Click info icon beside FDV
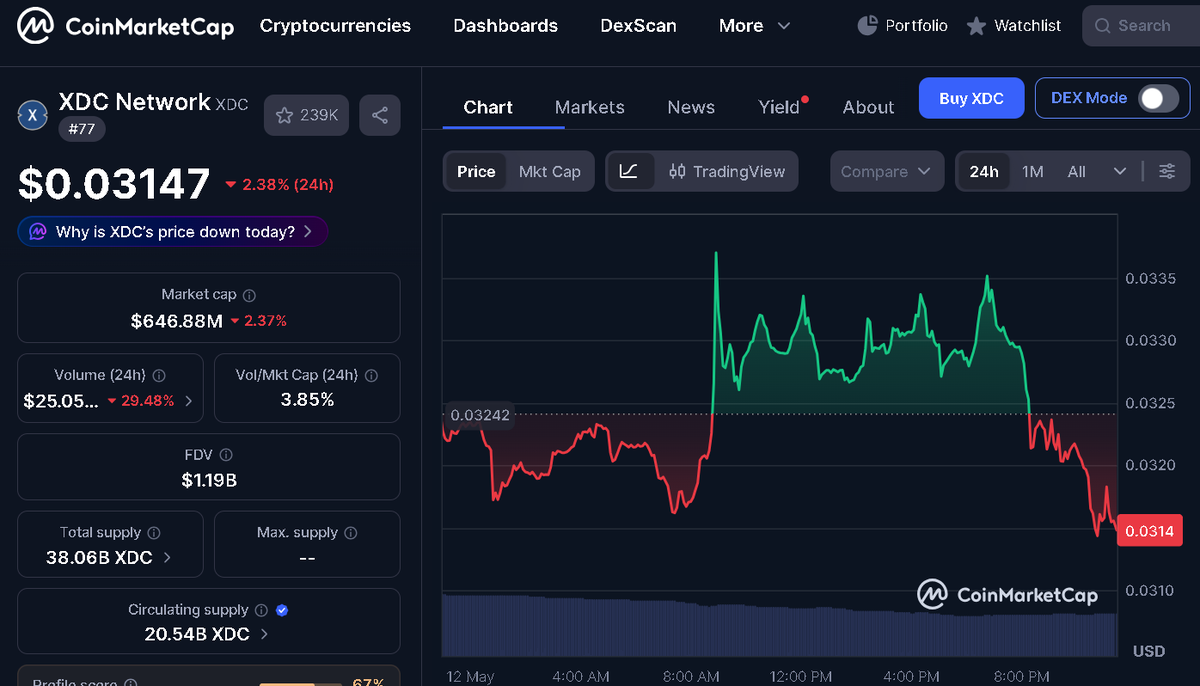The image size is (1200, 686). pos(226,455)
